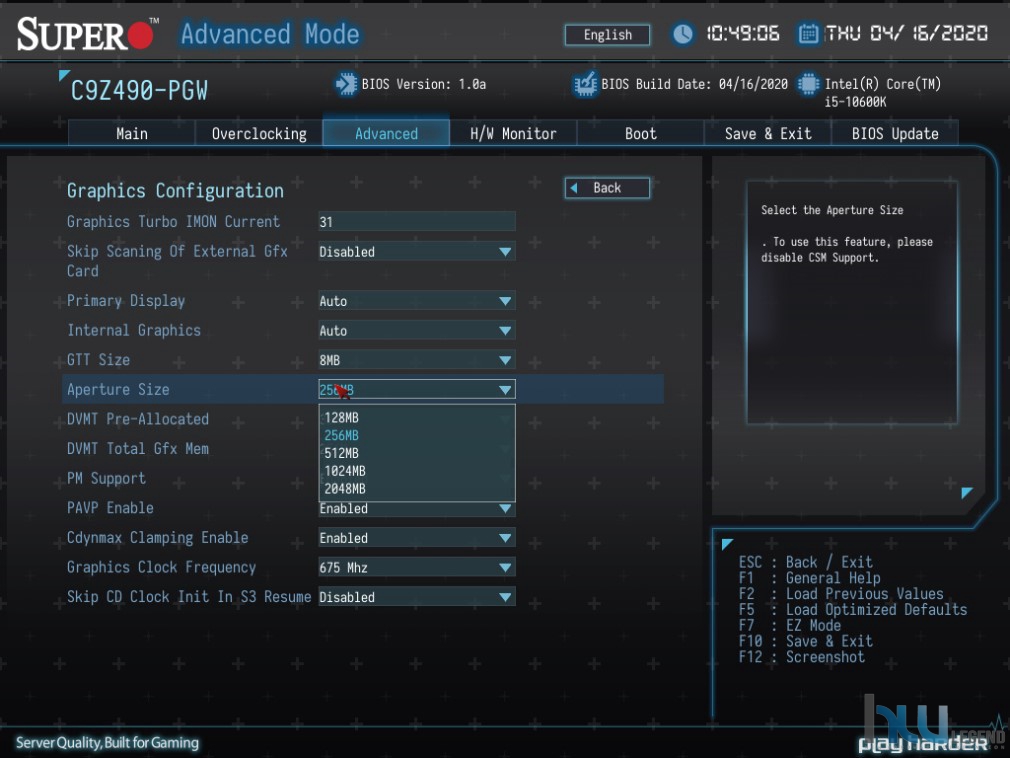Click the PM Support label
The image size is (1010, 758).
tap(106, 478)
